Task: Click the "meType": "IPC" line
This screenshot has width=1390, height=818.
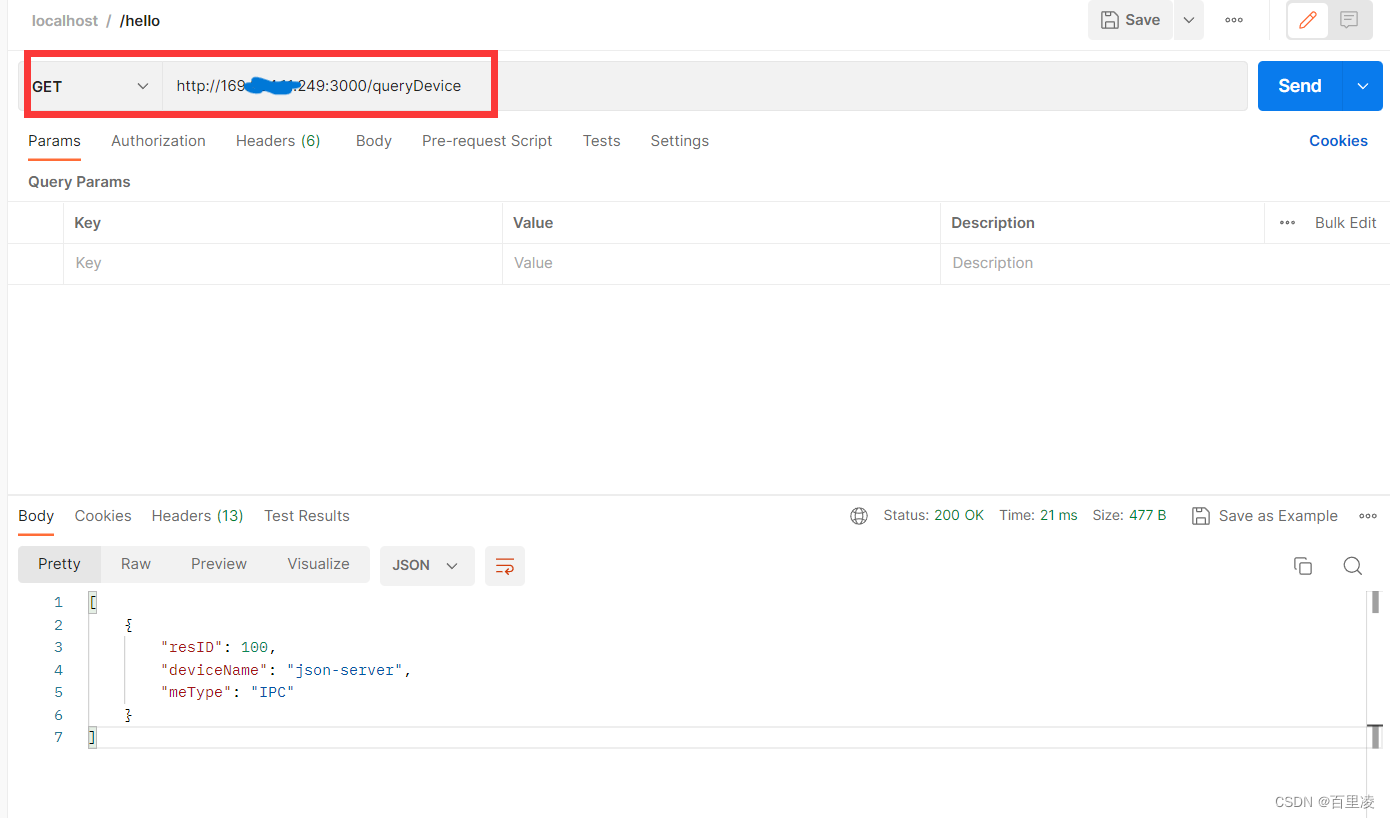Action: coord(227,692)
